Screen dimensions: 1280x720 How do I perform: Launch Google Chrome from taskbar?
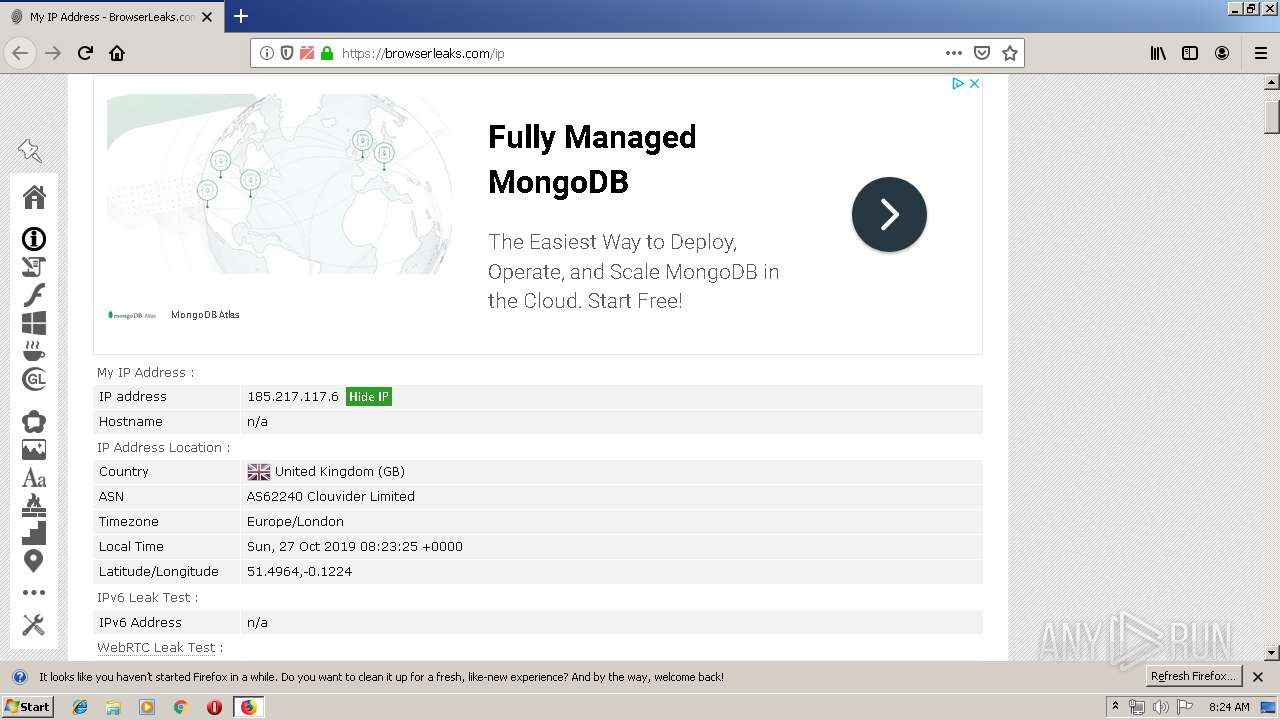point(181,707)
